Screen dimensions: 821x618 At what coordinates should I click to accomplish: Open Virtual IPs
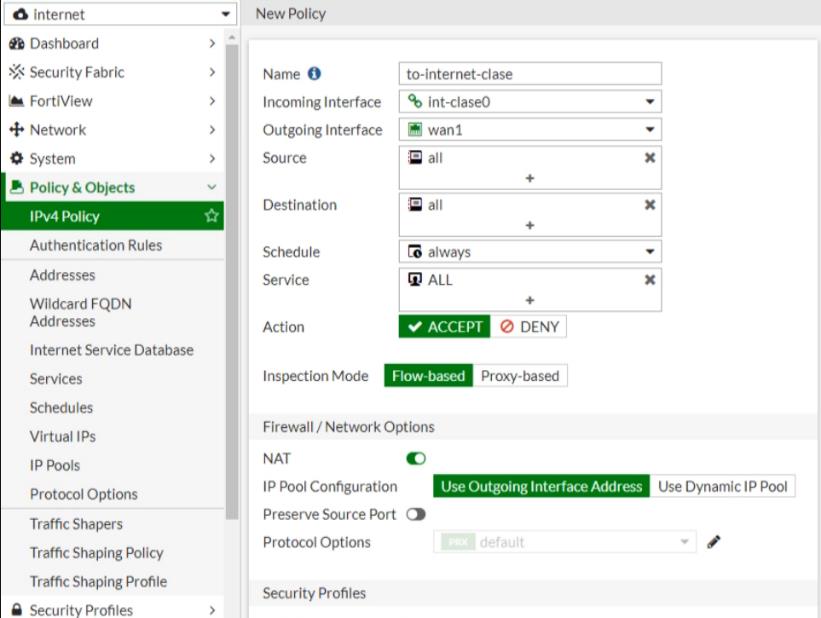point(113,436)
